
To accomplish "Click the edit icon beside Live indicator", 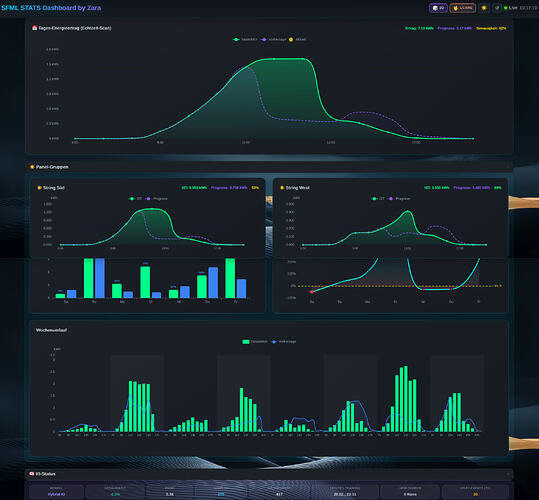I will pyautogui.click(x=497, y=8).
